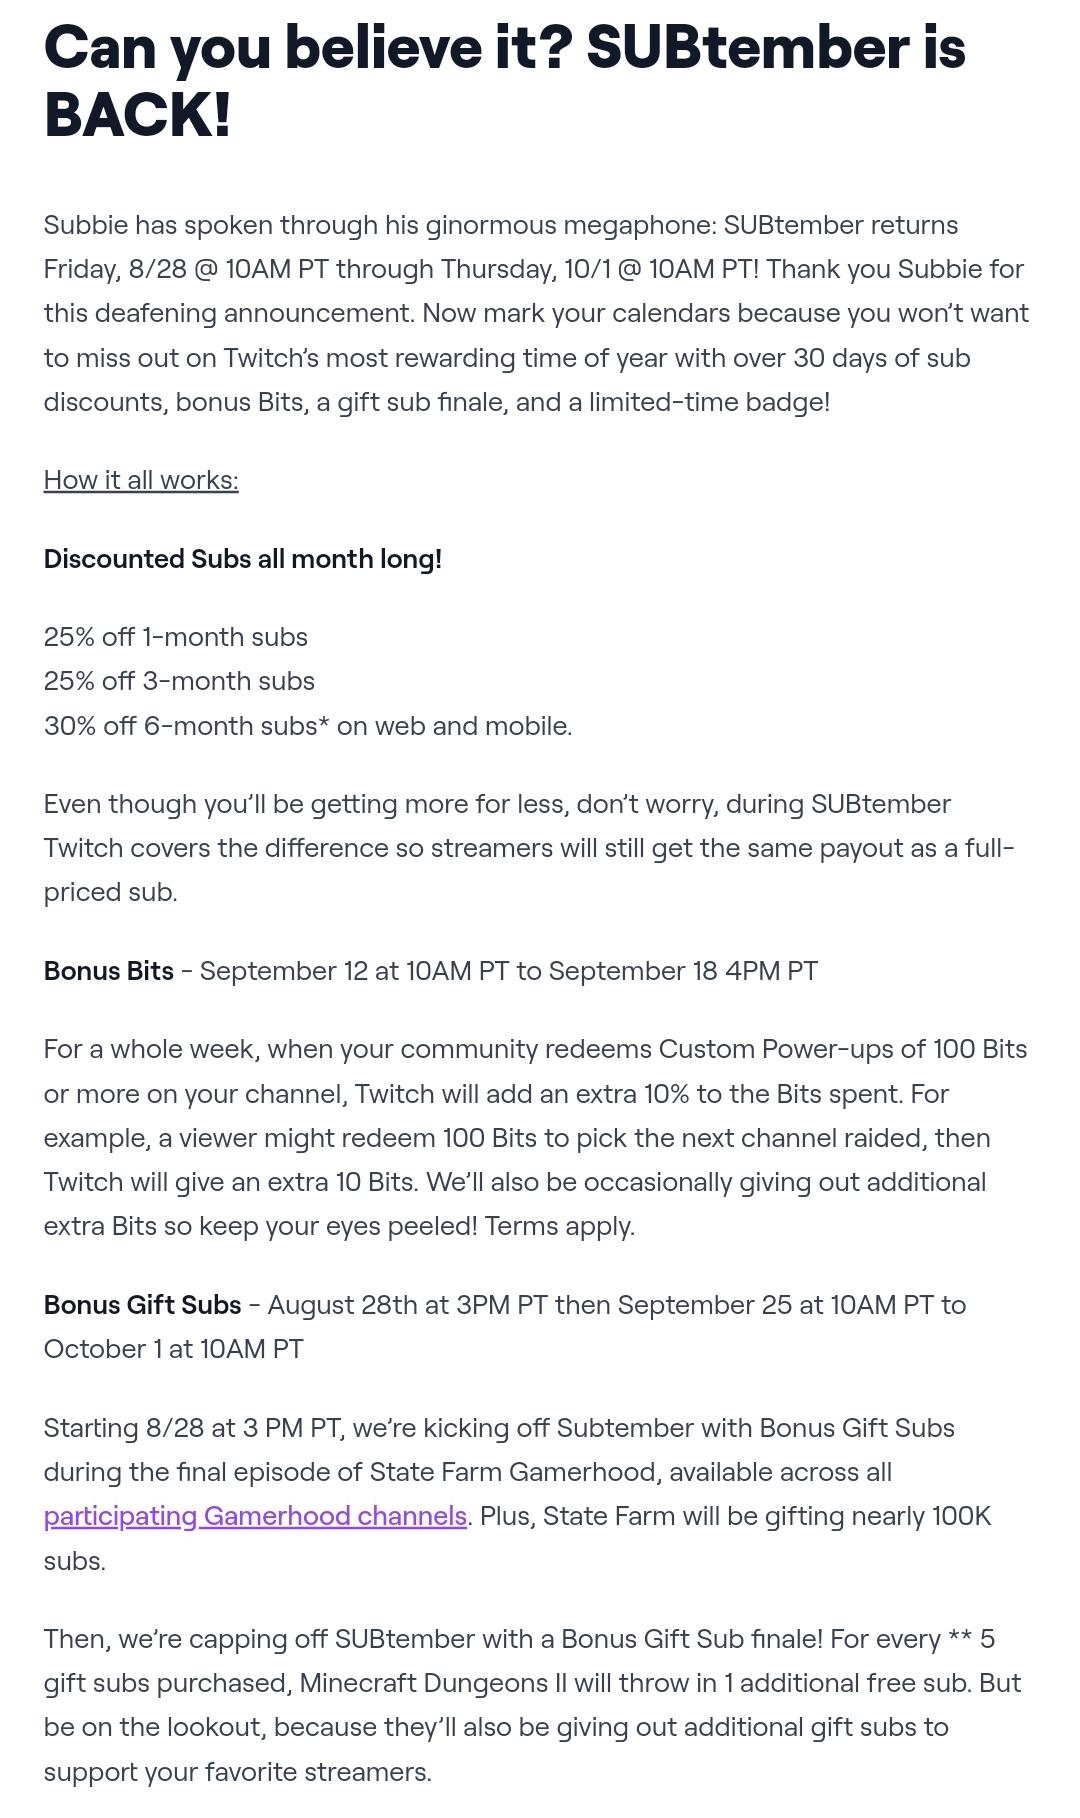The image size is (1080, 1818).
Task: Click the support your favorite streamers line
Action: tap(238, 1772)
